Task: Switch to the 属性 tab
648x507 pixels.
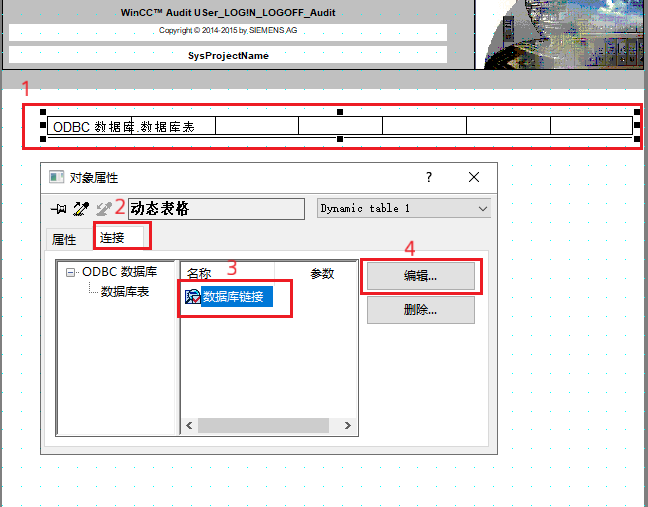Action: point(64,239)
